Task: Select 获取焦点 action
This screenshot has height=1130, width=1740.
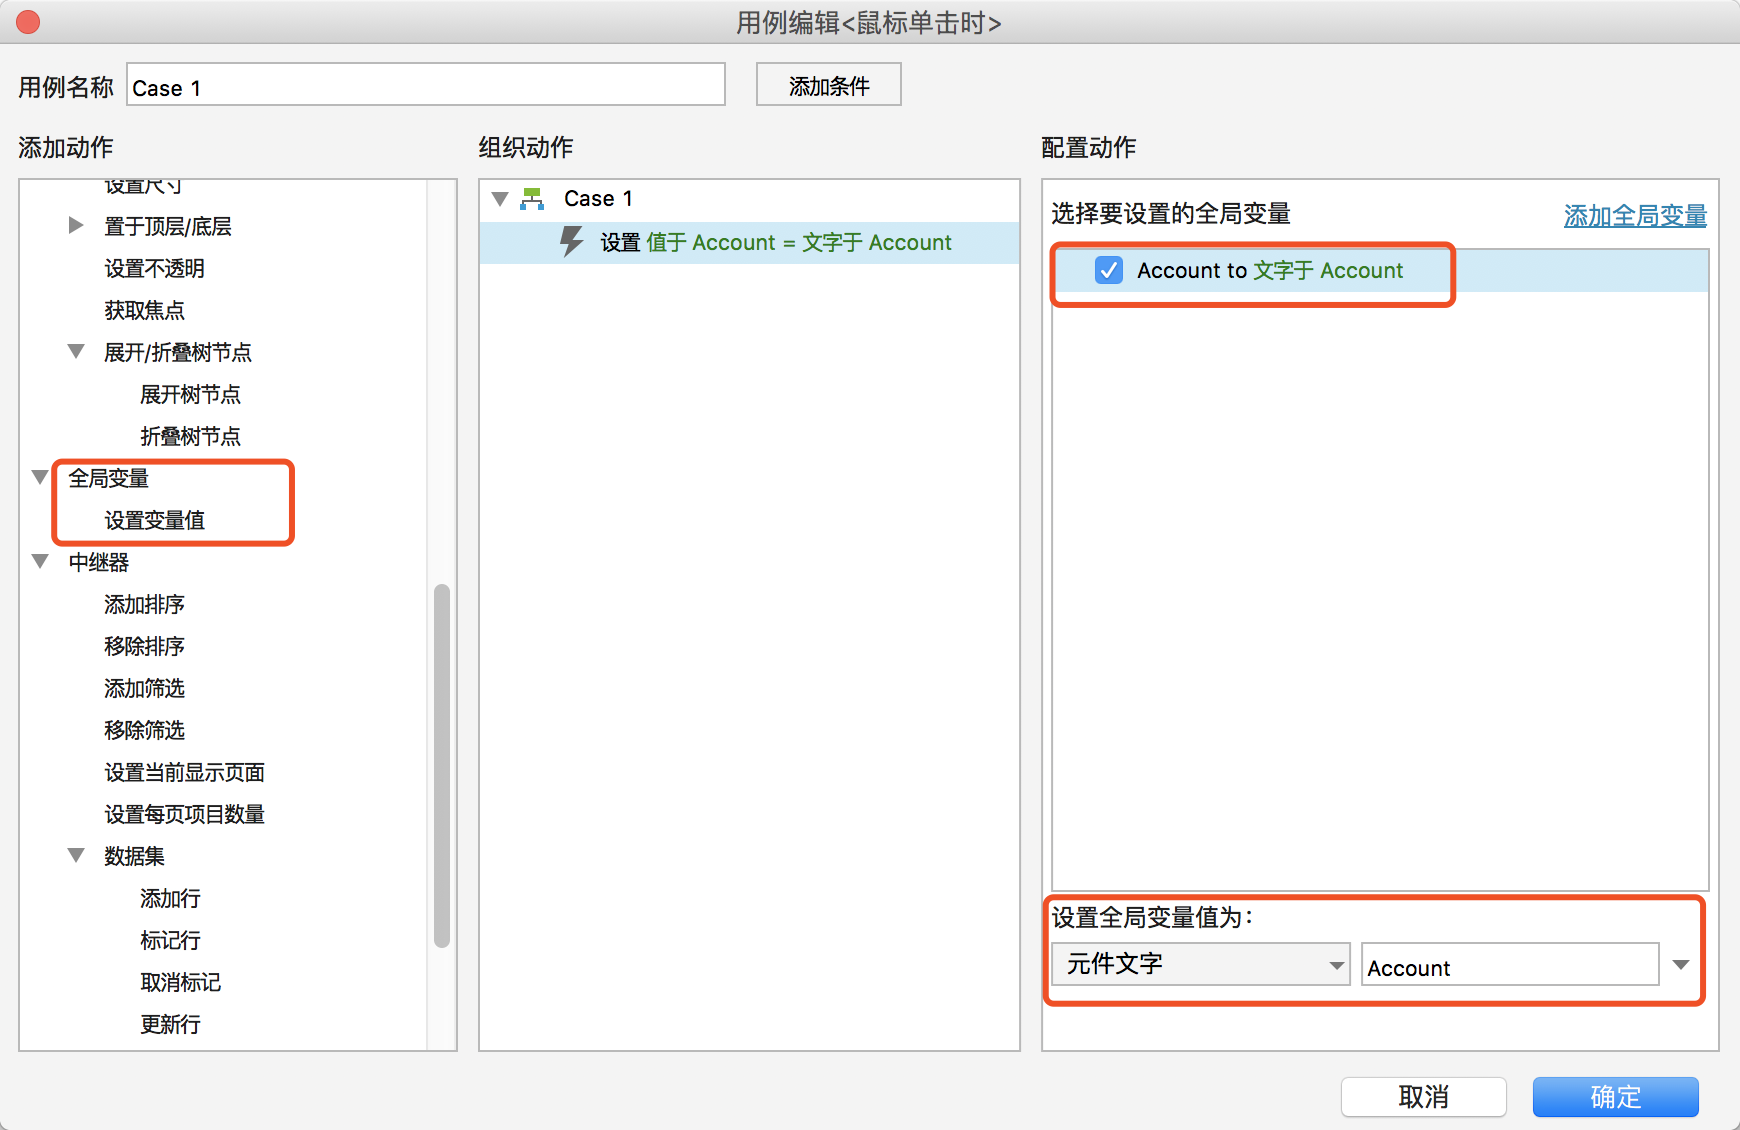Action: coord(144,310)
